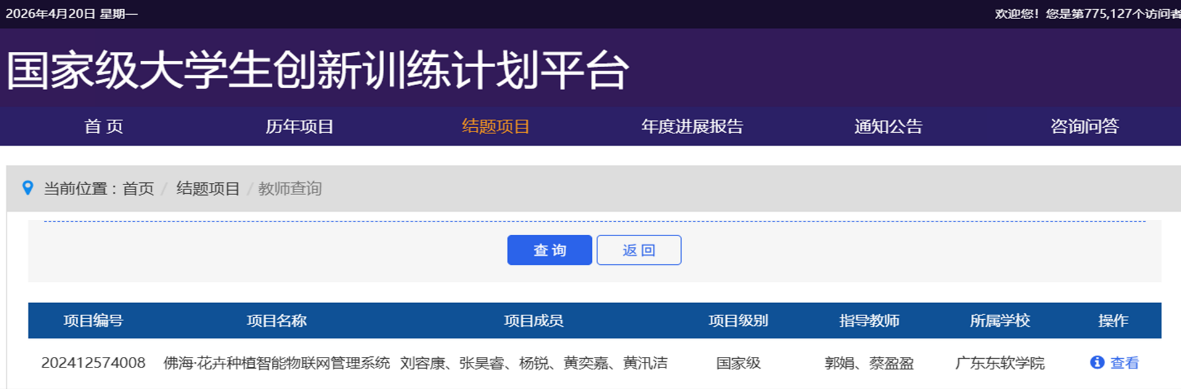Click the date text 2026年4月20日 星期一
The height and width of the screenshot is (389, 1181).
pyautogui.click(x=72, y=14)
